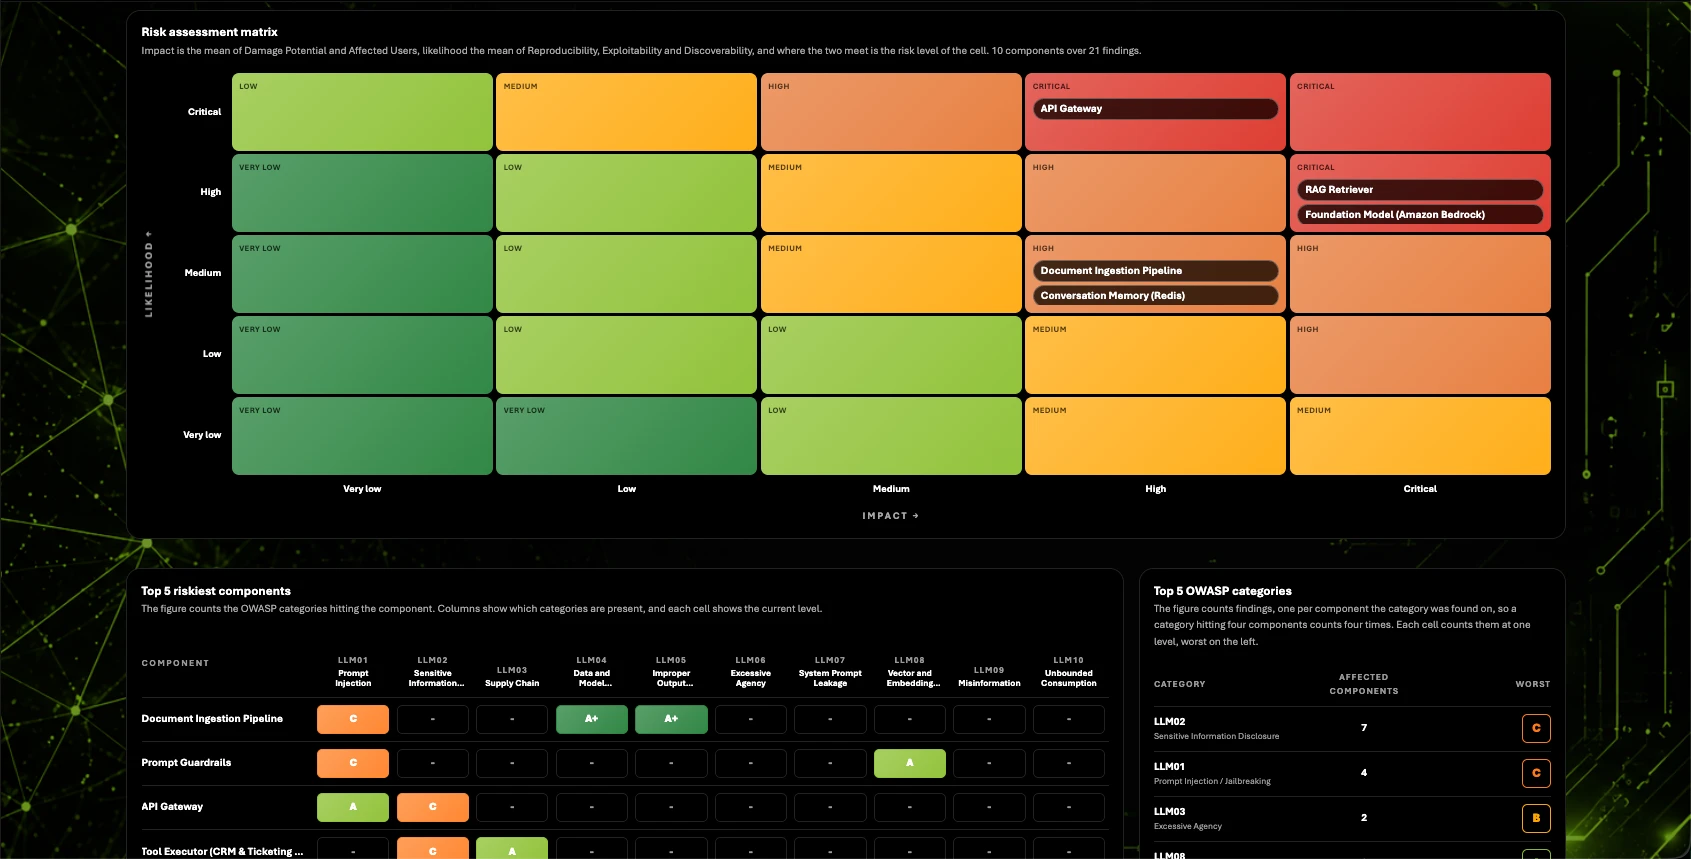The width and height of the screenshot is (1691, 859).
Task: Click the 'Risk assessment matrix' heading
Action: point(210,32)
